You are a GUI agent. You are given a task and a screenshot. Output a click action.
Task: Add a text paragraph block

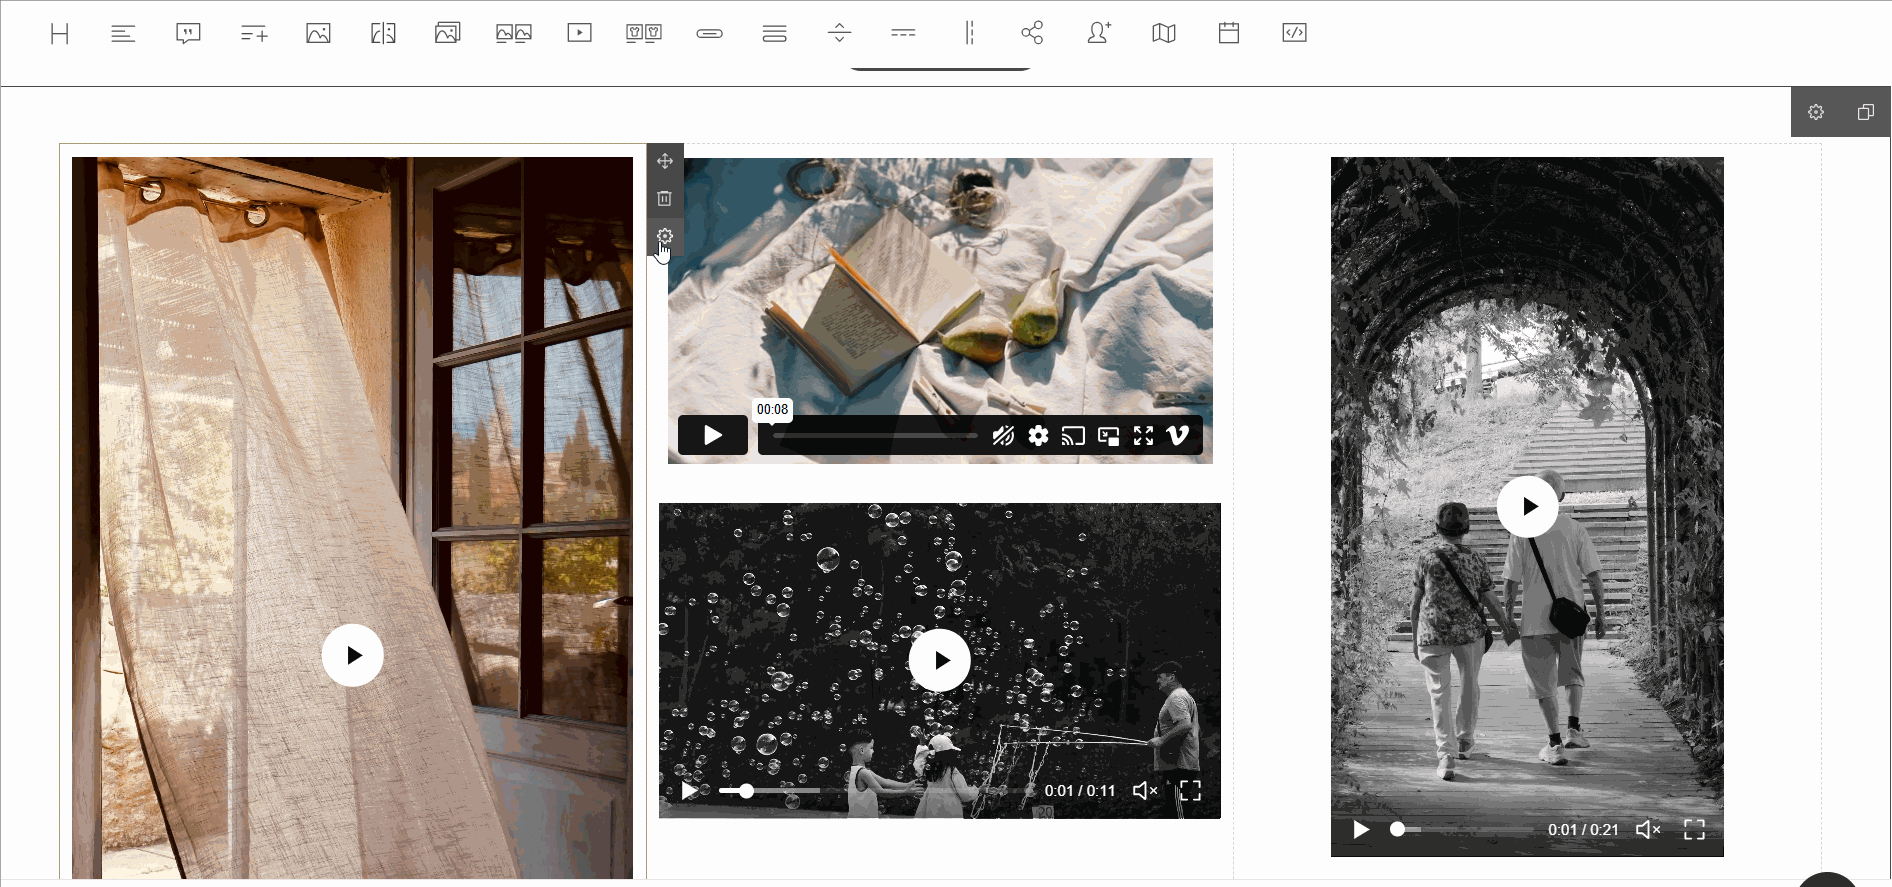123,34
